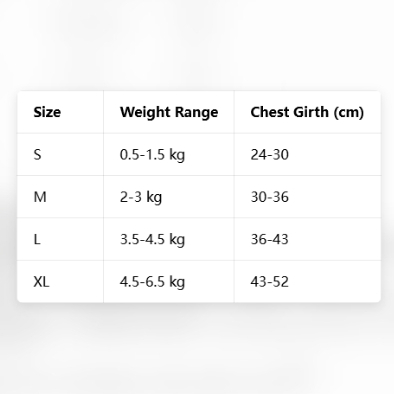The image size is (394, 394).
Task: Click the word Range in header
Action: tap(197, 113)
